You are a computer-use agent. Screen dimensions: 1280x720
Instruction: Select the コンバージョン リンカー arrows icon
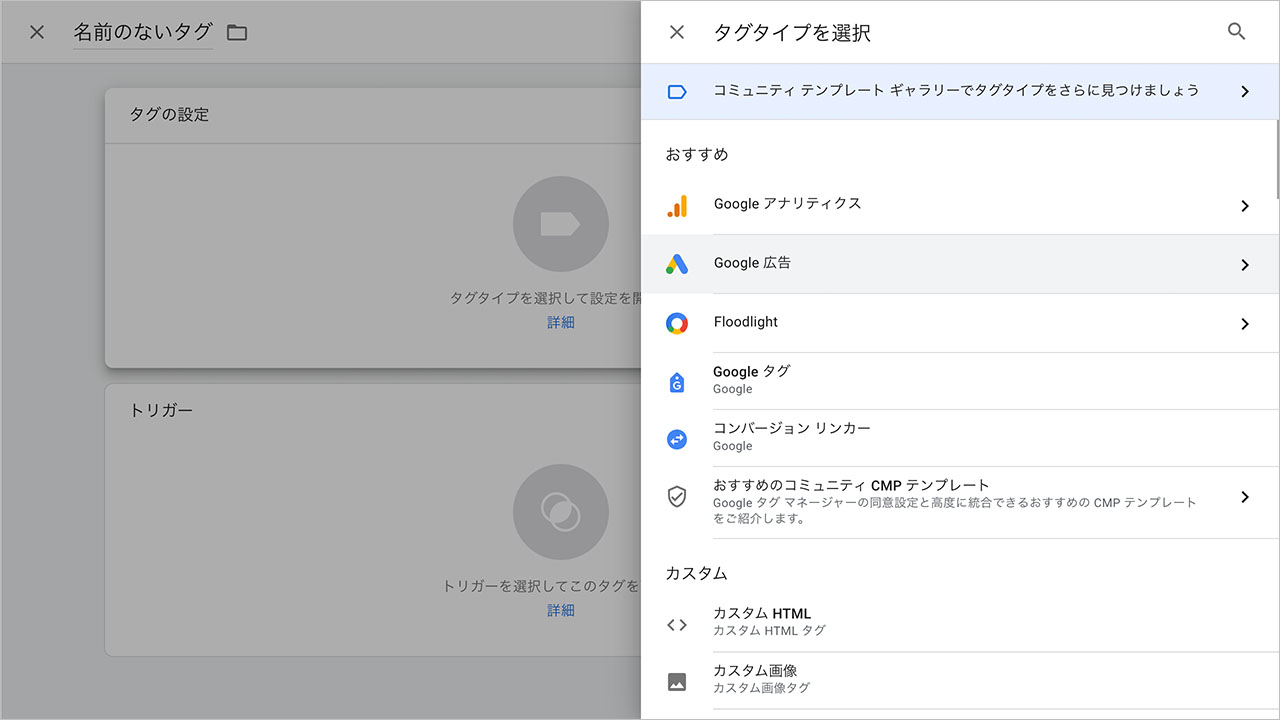coord(678,438)
